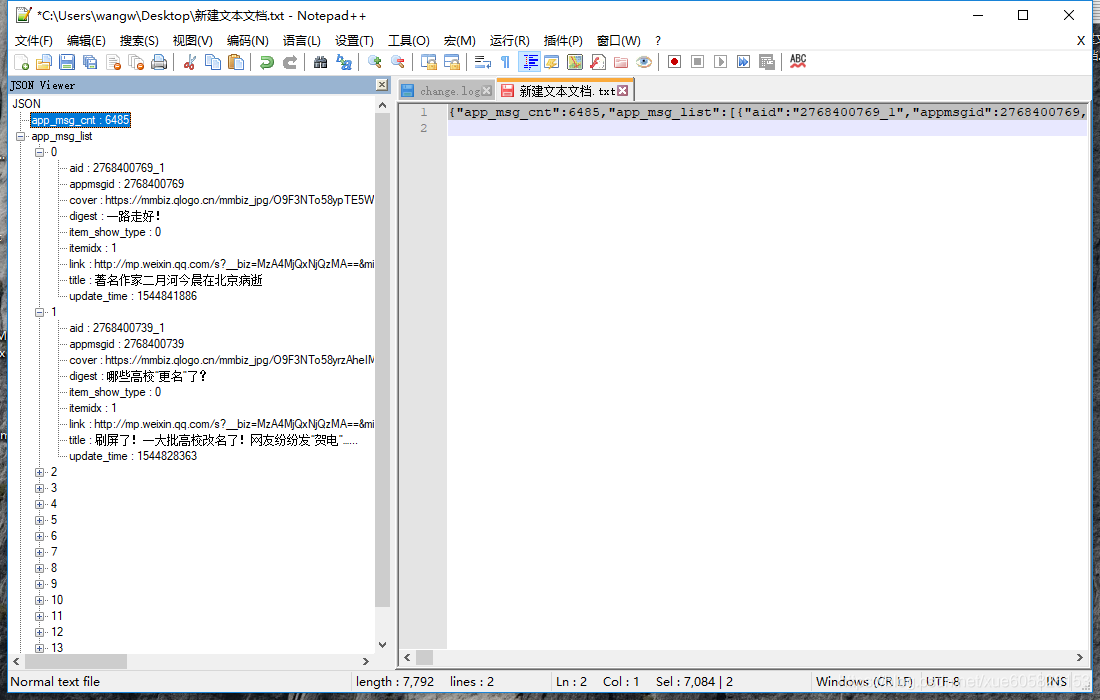The width and height of the screenshot is (1100, 700).
Task: Paste from clipboard using toolbar icon
Action: tap(236, 62)
